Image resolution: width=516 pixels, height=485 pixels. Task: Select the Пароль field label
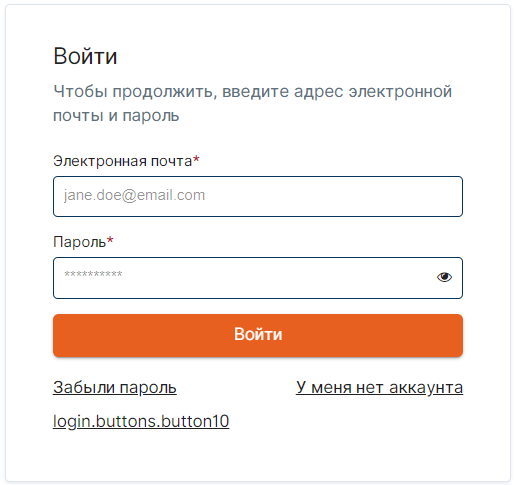(79, 242)
